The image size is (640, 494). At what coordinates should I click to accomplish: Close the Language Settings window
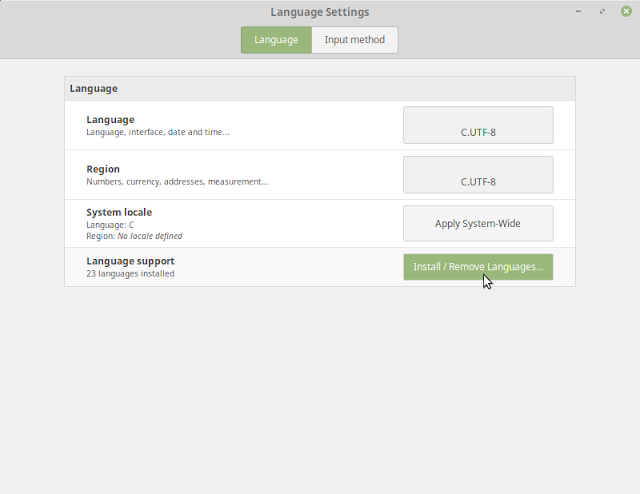click(626, 11)
